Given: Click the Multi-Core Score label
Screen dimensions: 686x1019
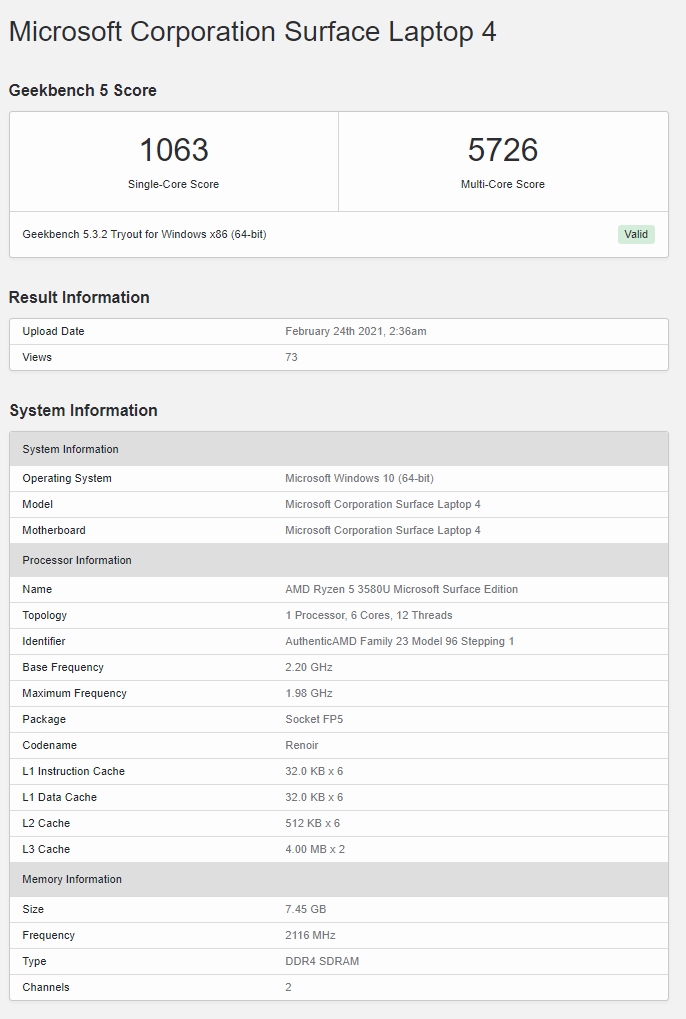Looking at the screenshot, I should click(503, 185).
